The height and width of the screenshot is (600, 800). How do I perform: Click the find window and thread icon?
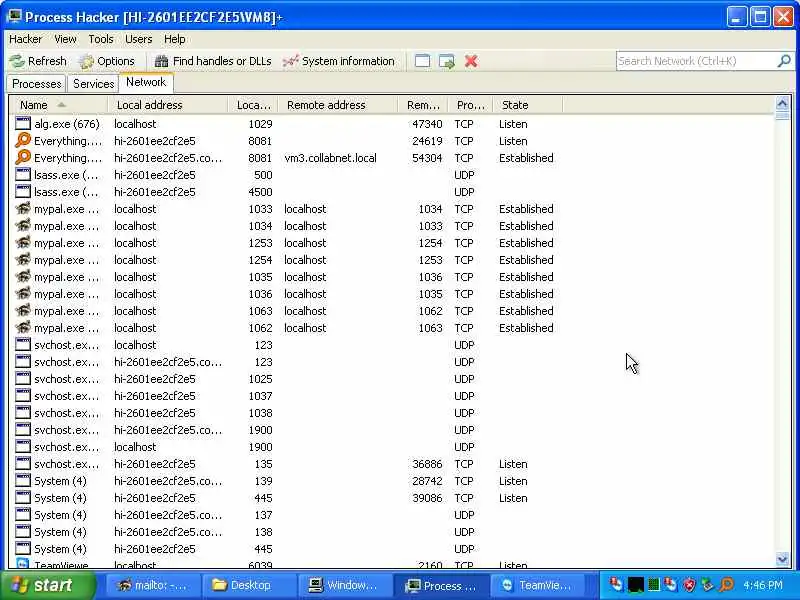pos(447,61)
